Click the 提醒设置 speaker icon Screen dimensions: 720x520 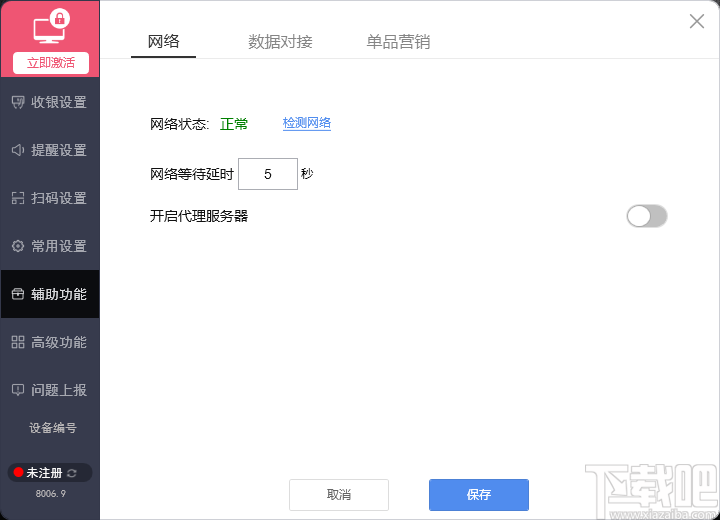pos(18,150)
